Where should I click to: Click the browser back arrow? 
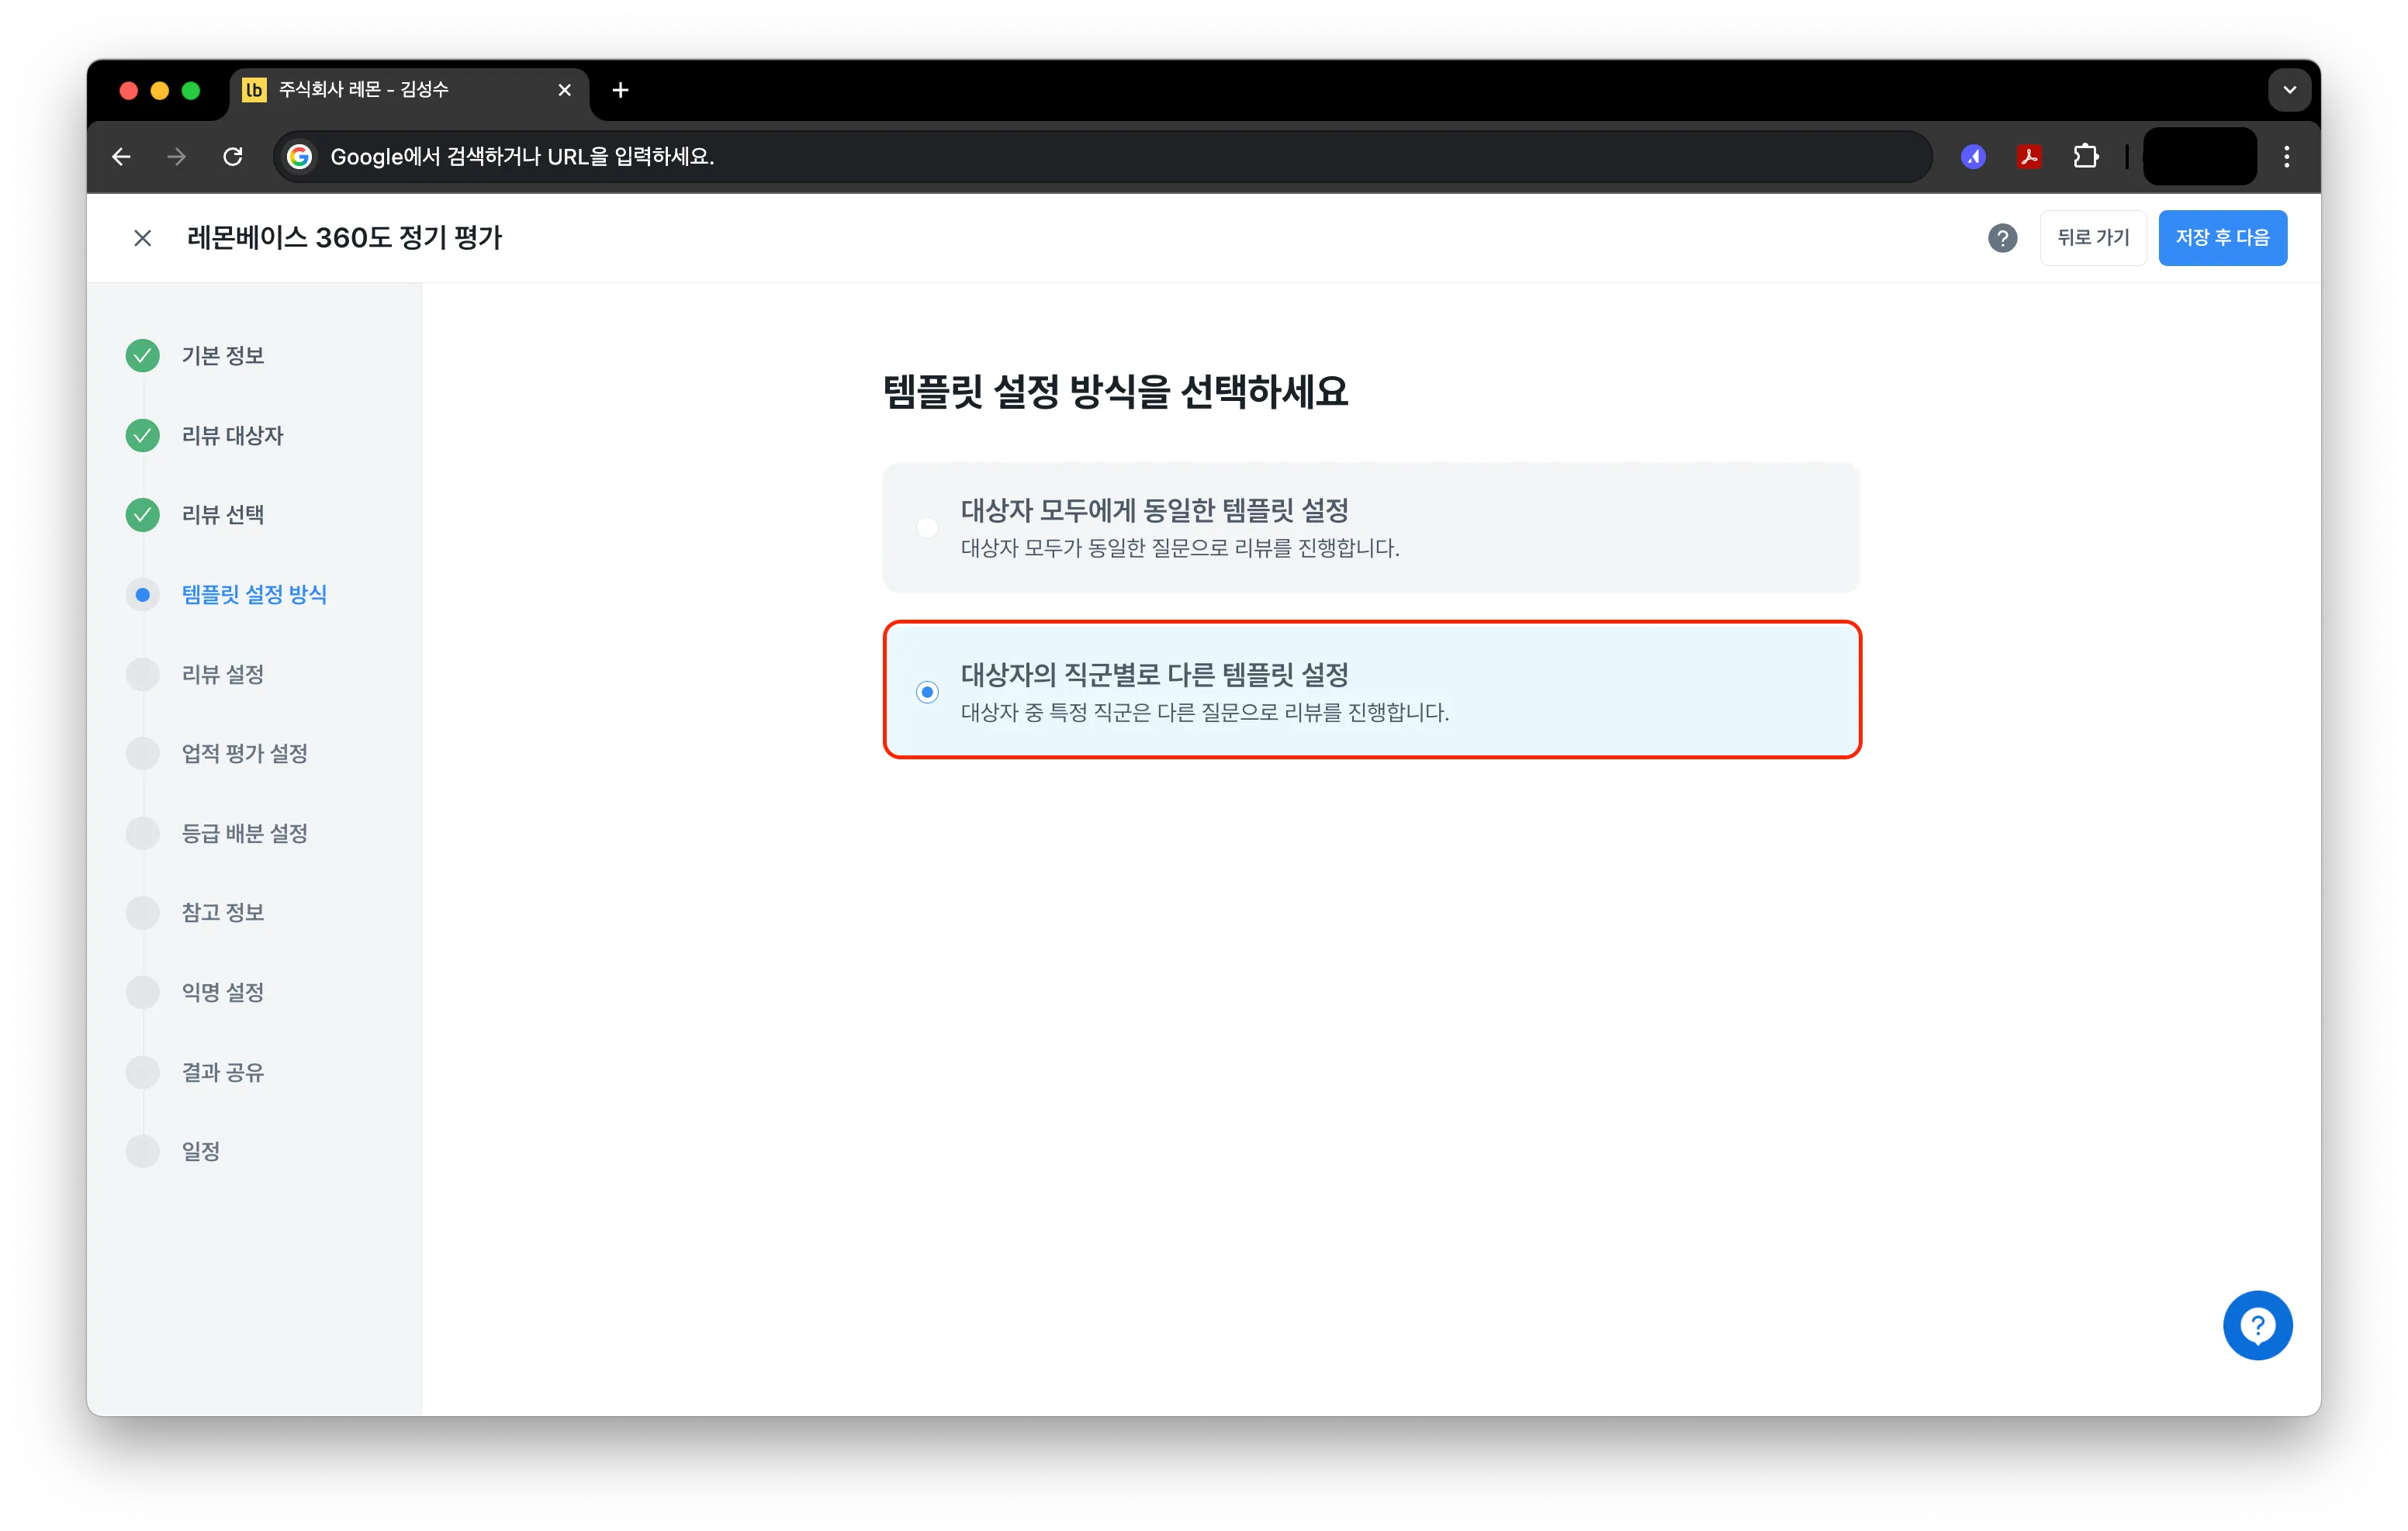[x=121, y=157]
